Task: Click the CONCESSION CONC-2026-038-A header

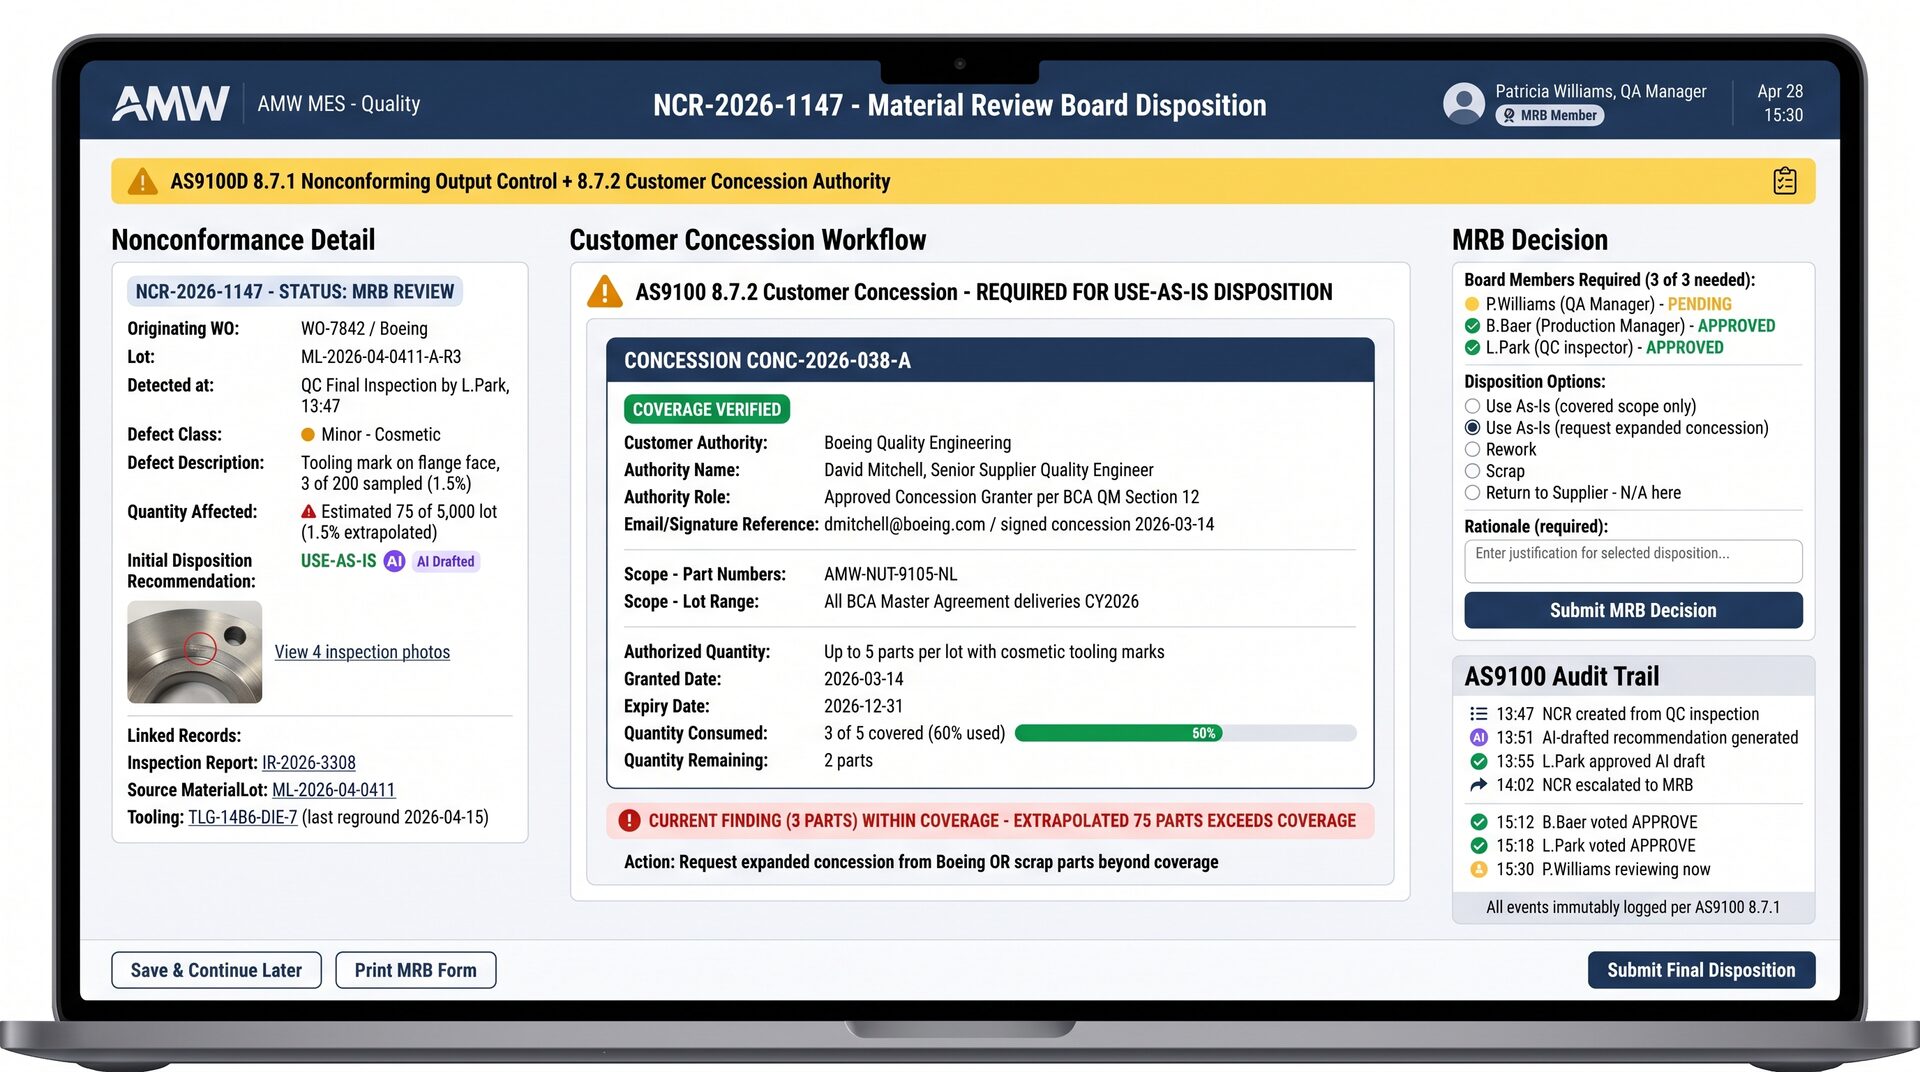Action: click(990, 360)
